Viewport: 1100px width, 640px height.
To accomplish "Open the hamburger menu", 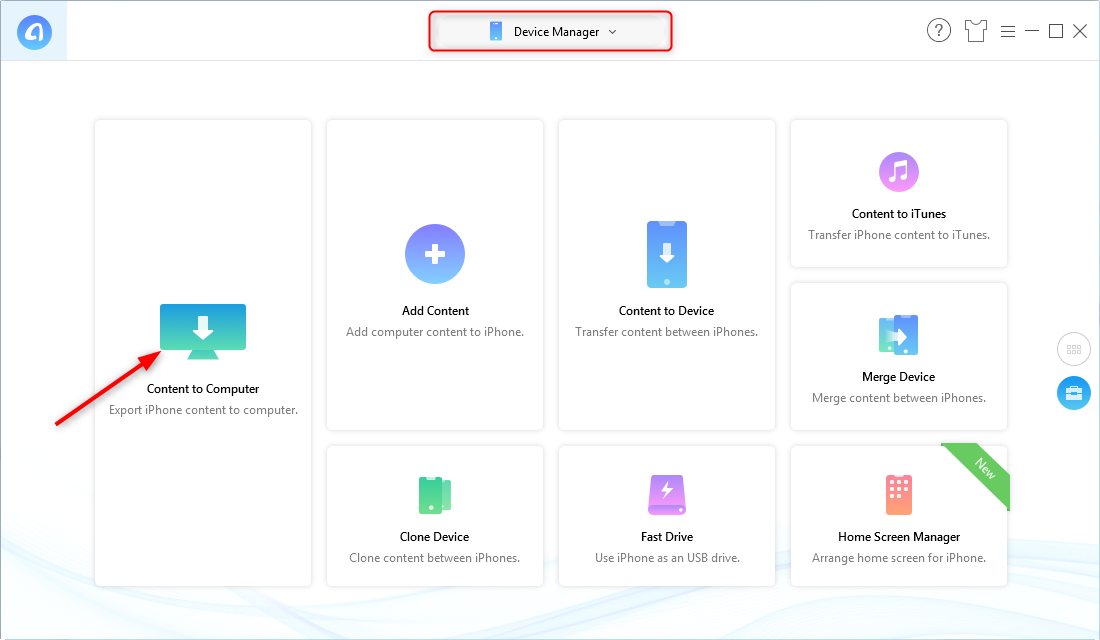I will (1008, 30).
